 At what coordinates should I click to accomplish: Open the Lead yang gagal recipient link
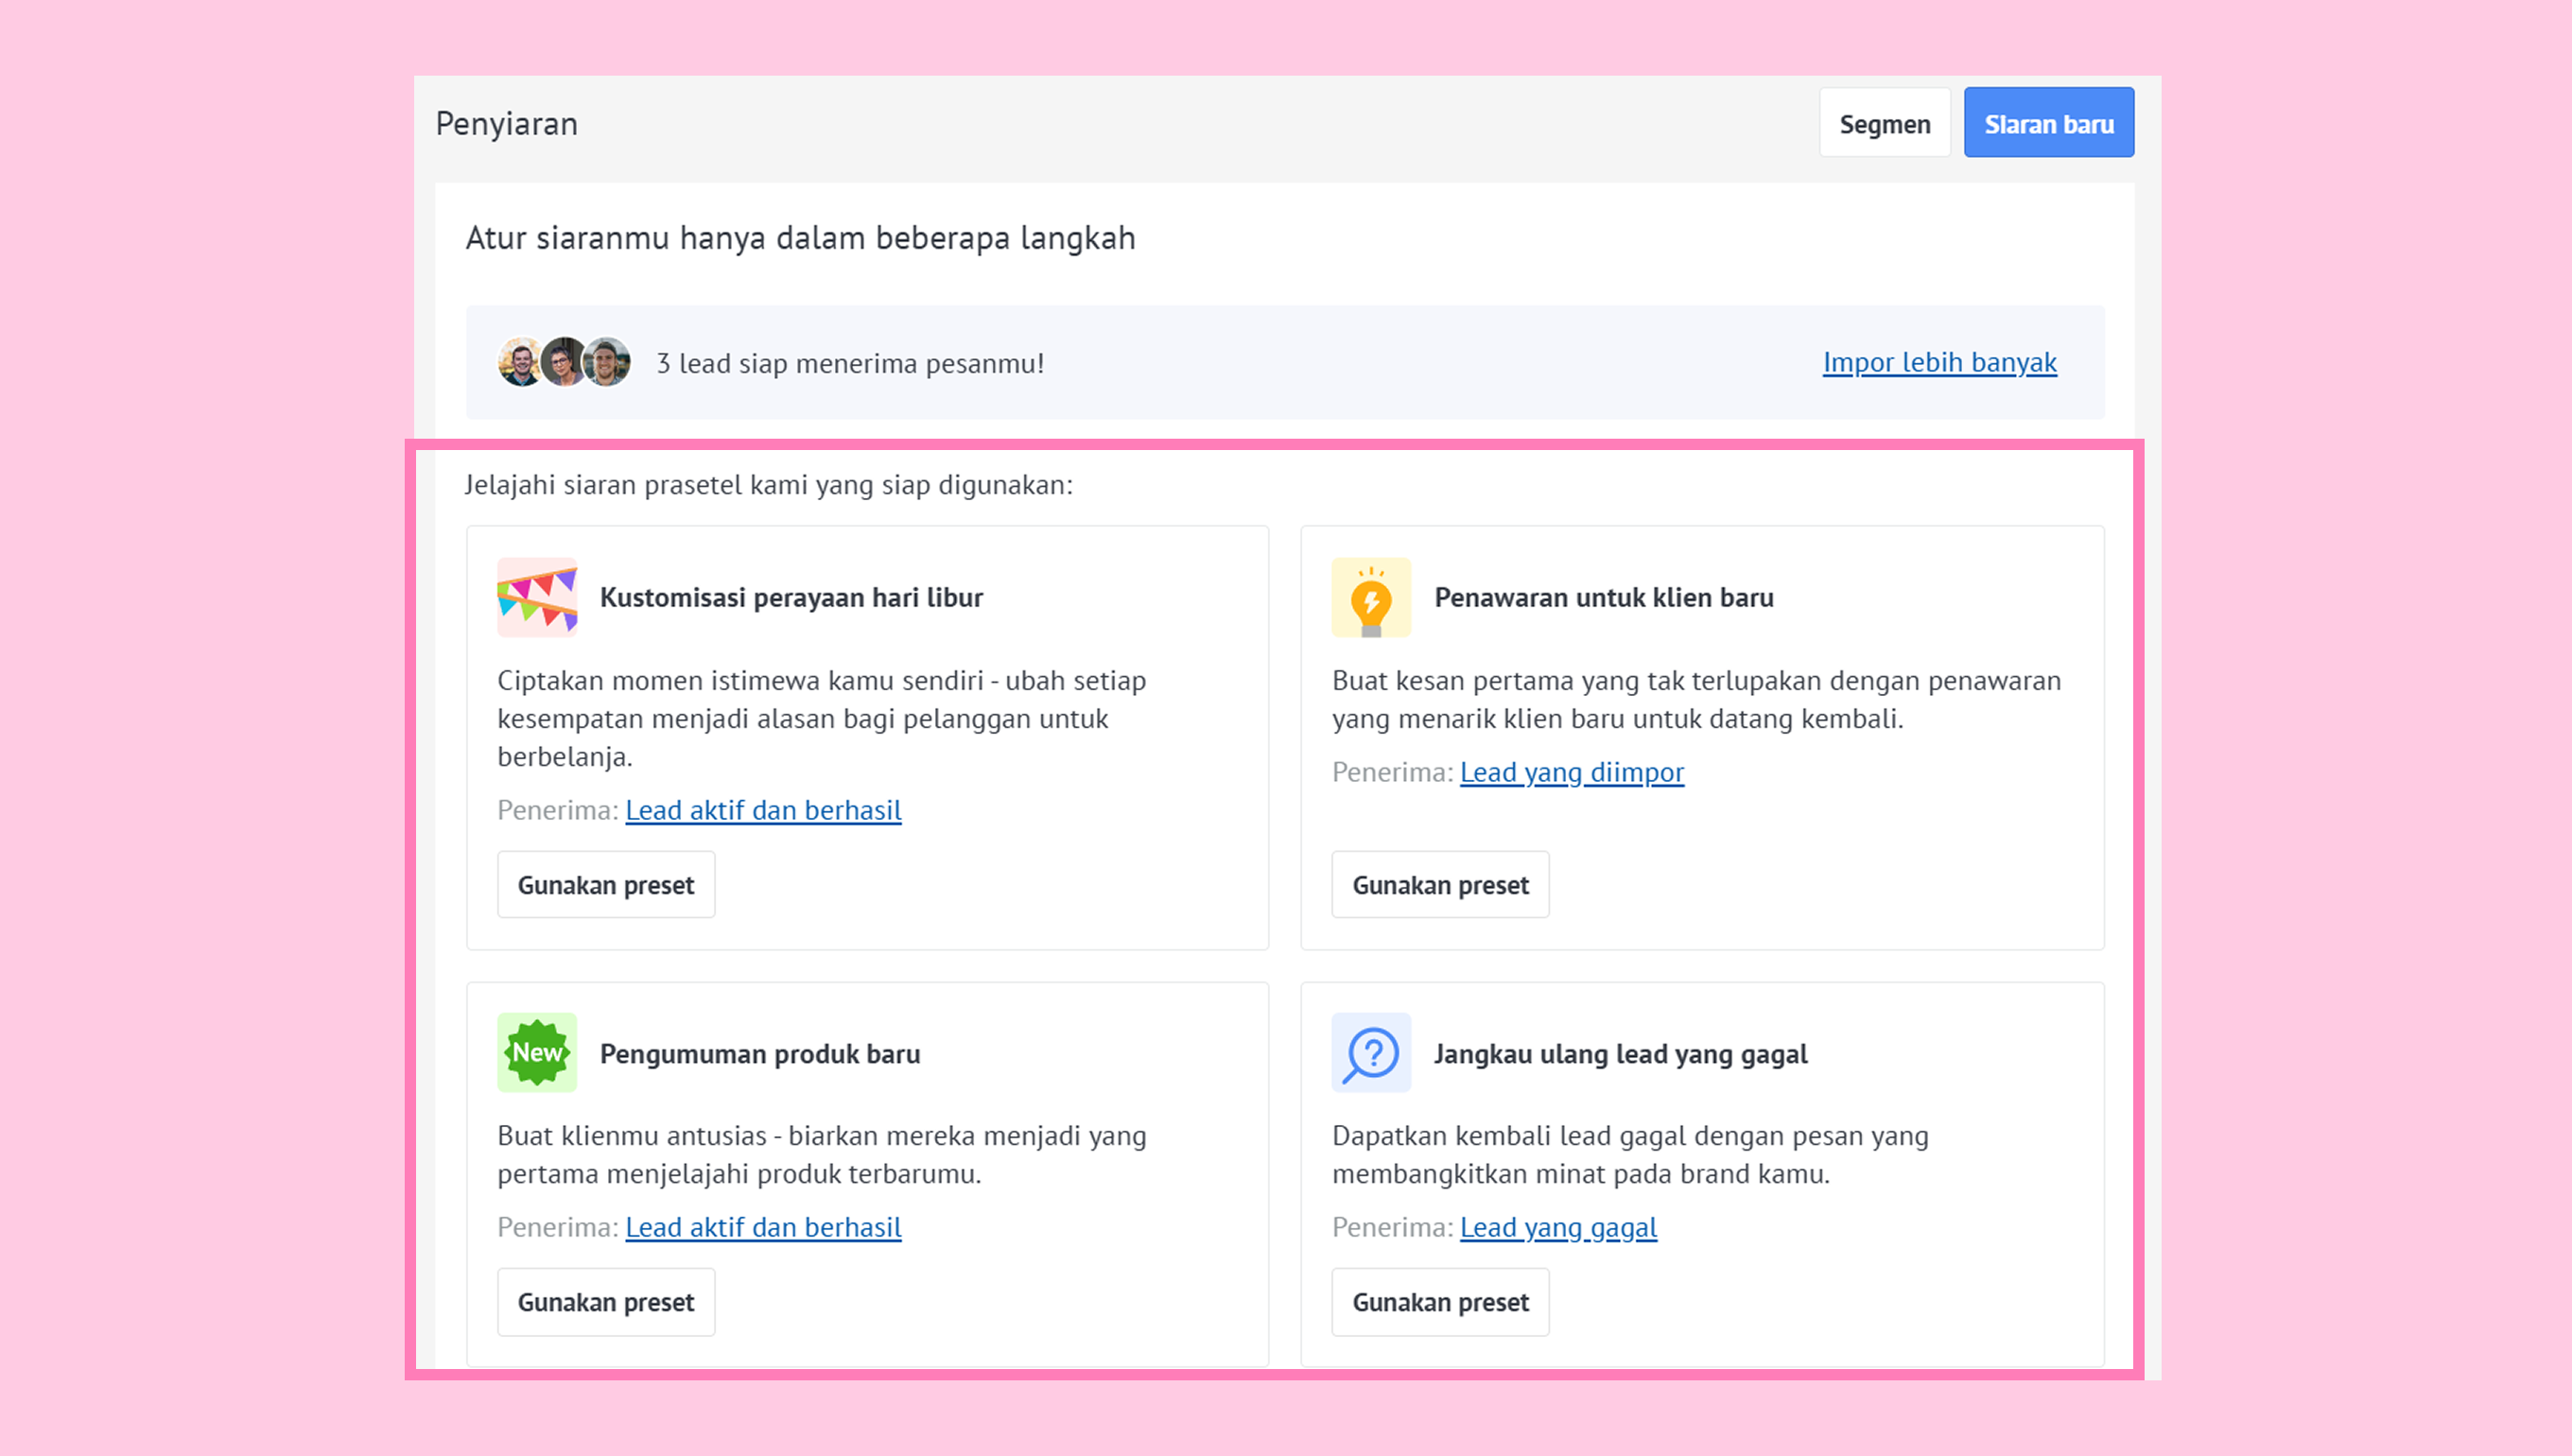[x=1558, y=1227]
